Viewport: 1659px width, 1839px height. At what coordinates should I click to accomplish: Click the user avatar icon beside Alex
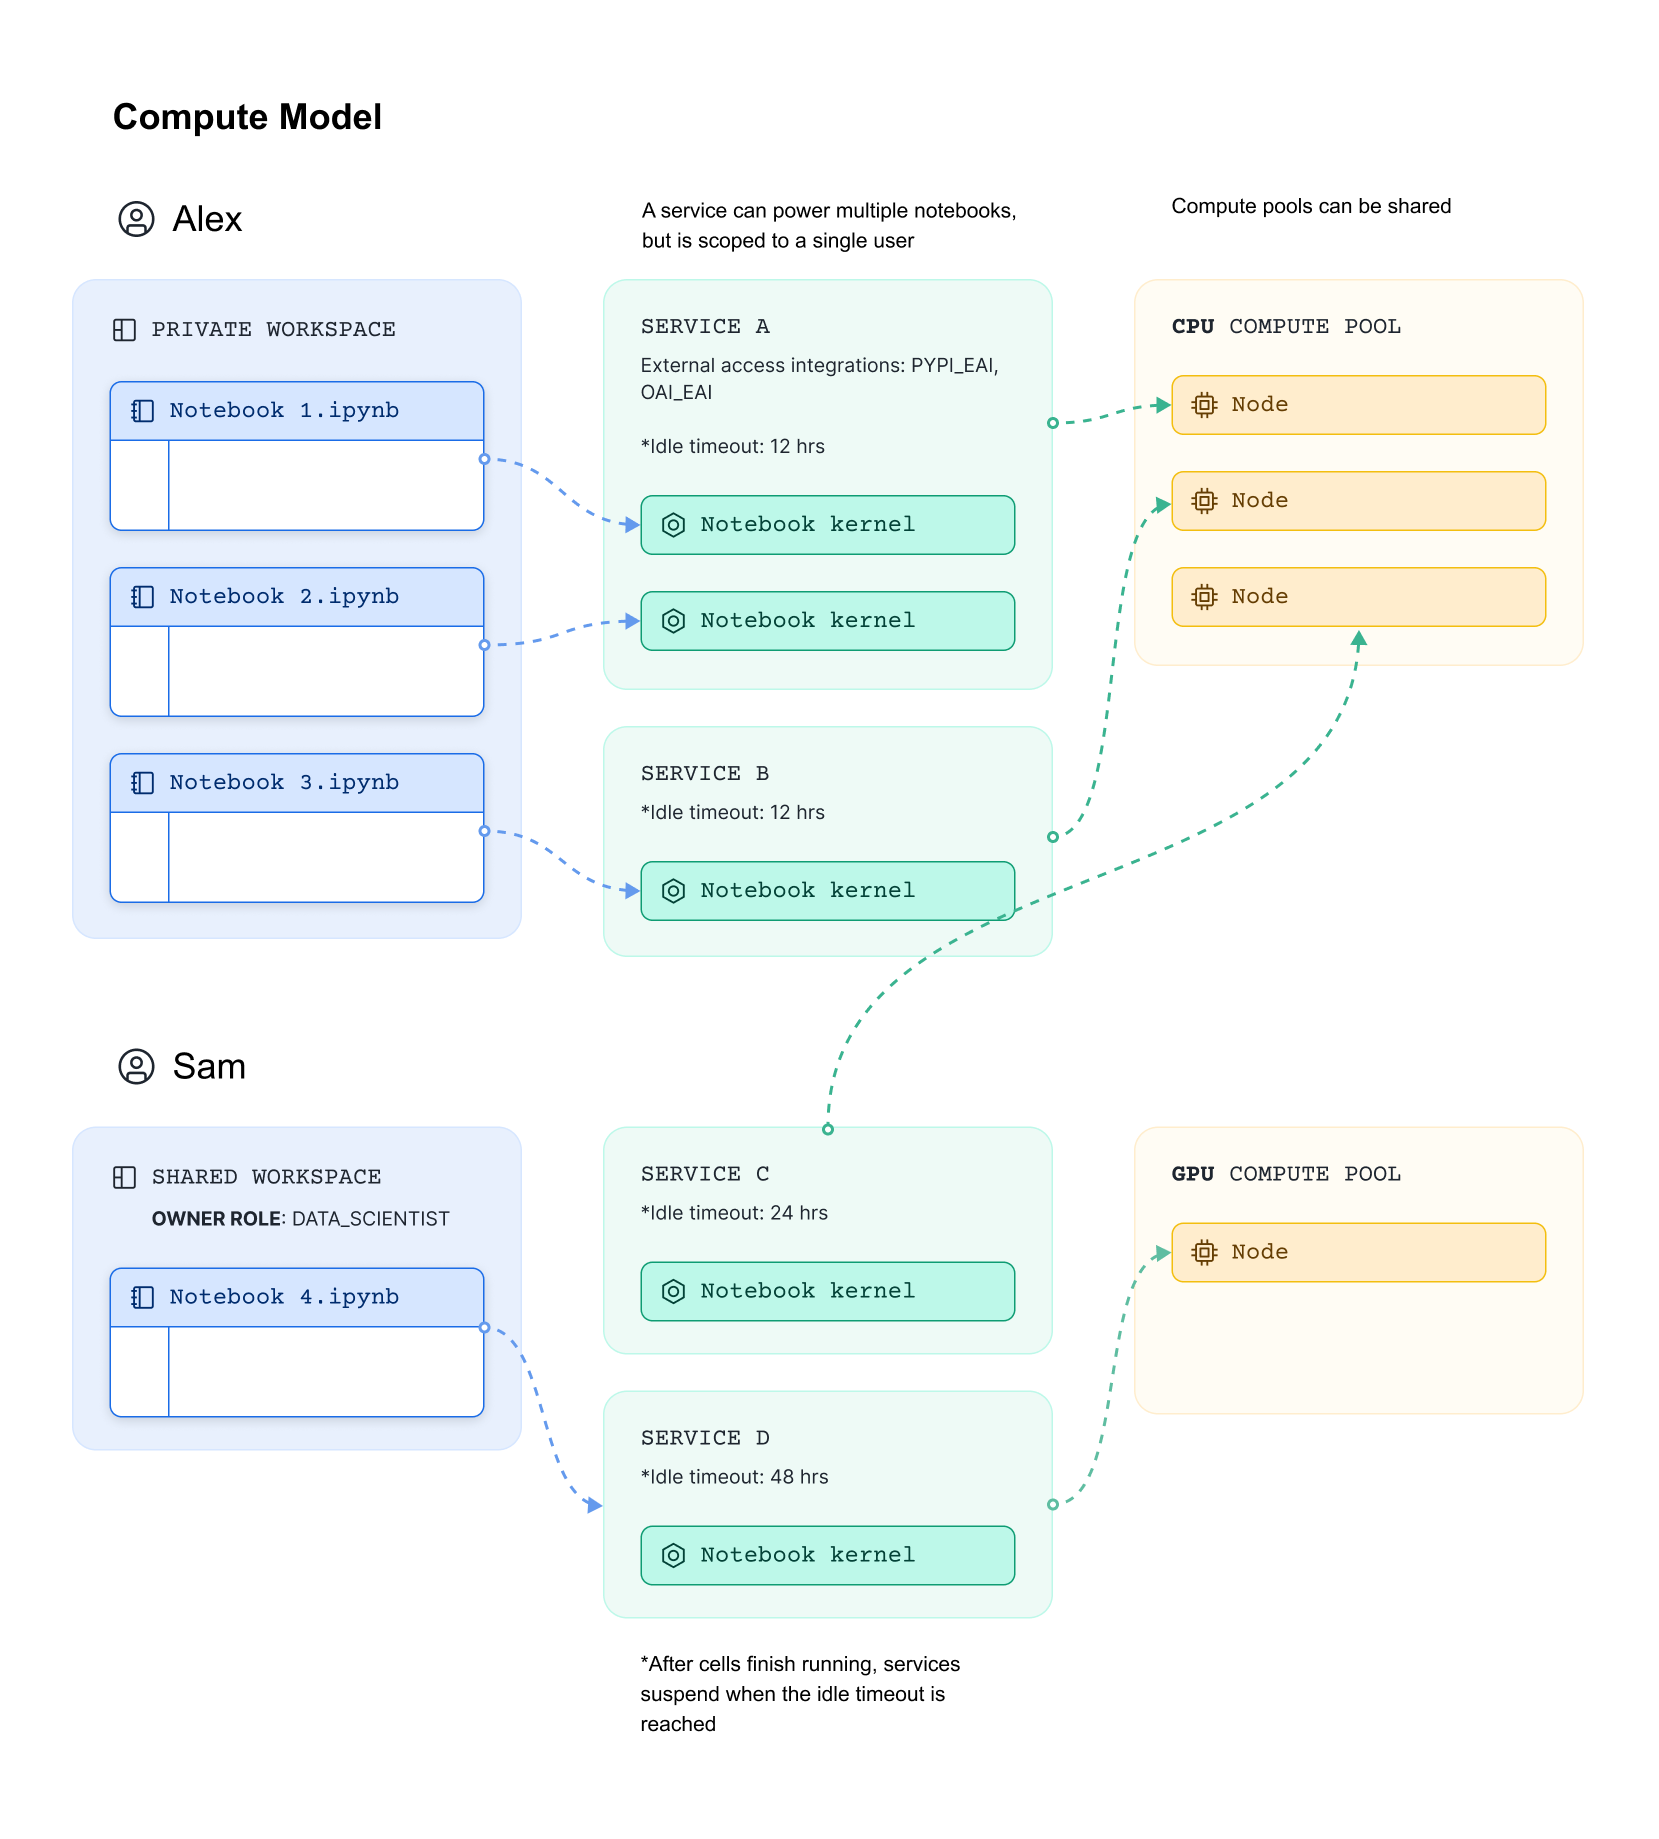click(x=136, y=219)
